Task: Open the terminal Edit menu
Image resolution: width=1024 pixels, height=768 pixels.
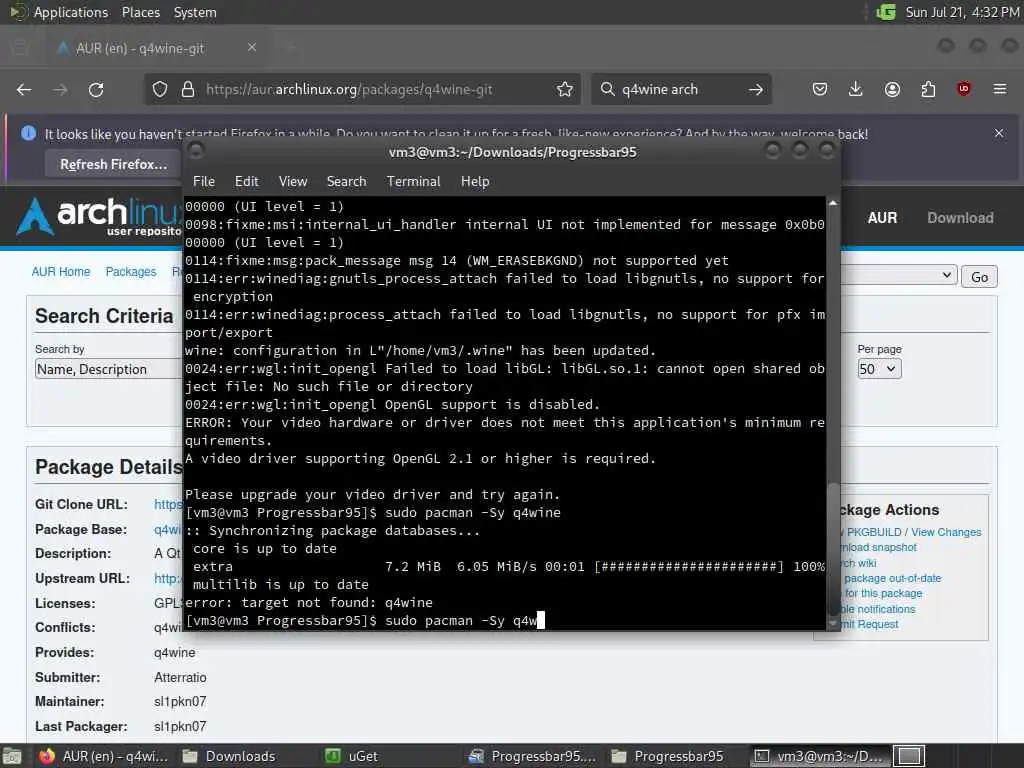Action: [x=246, y=182]
